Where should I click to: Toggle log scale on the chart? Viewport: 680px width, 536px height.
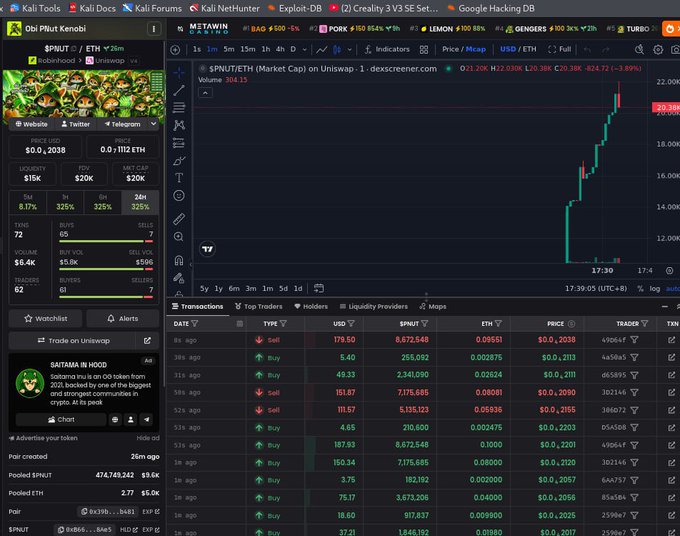[x=654, y=288]
